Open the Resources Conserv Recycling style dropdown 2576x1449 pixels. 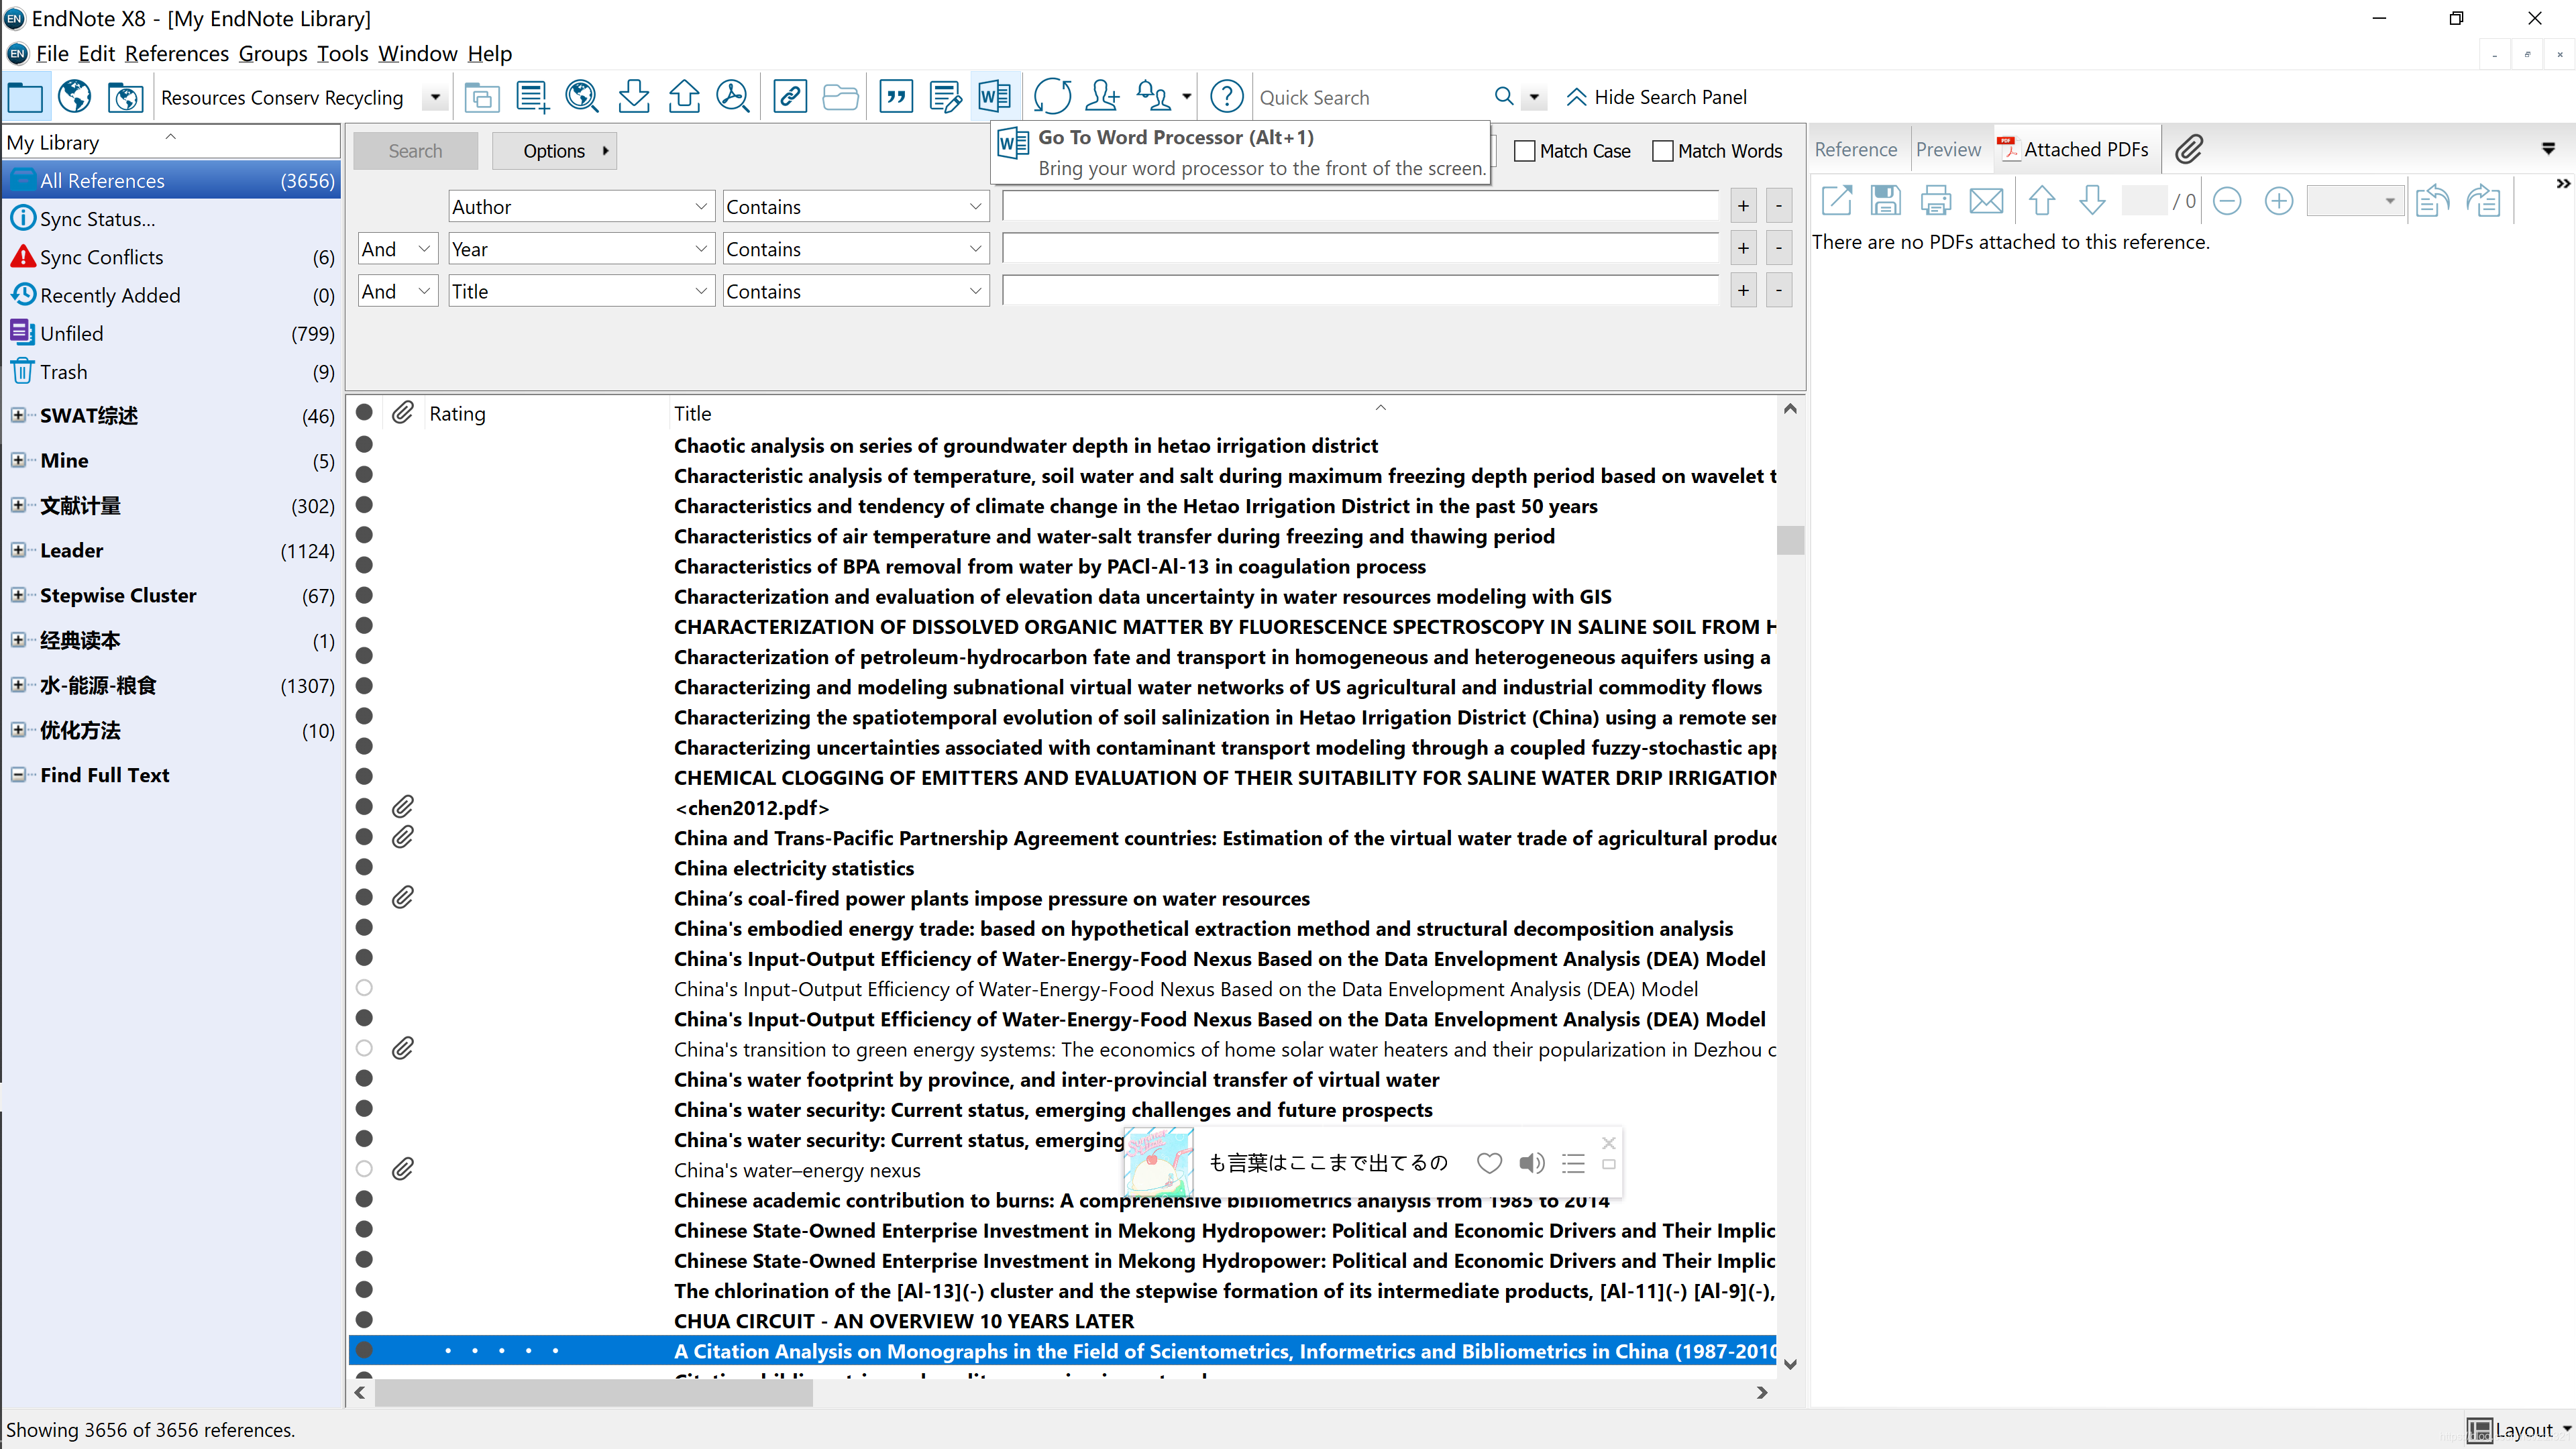tap(435, 97)
